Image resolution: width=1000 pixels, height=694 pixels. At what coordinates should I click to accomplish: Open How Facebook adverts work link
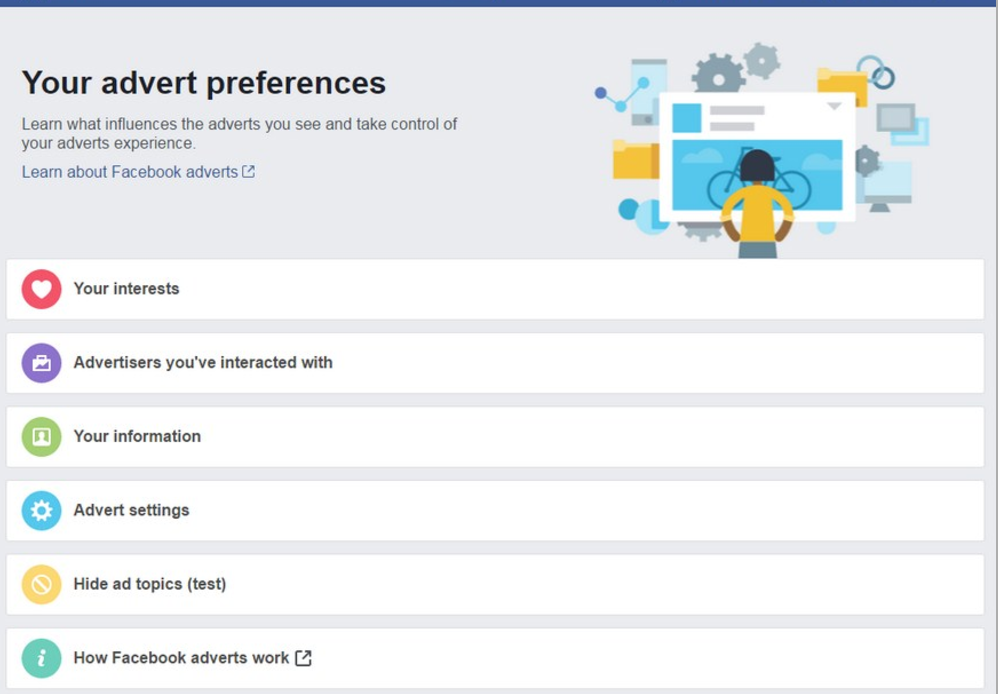181,658
